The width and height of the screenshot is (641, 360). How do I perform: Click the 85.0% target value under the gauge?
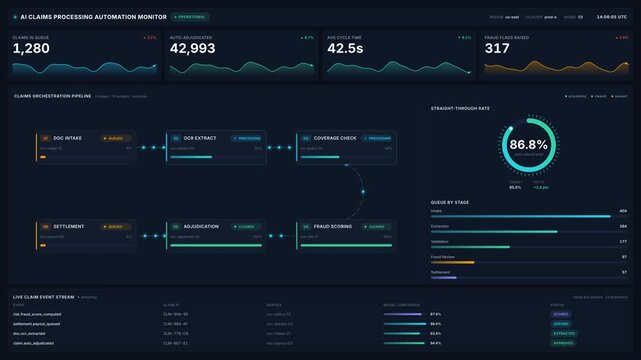(x=515, y=187)
